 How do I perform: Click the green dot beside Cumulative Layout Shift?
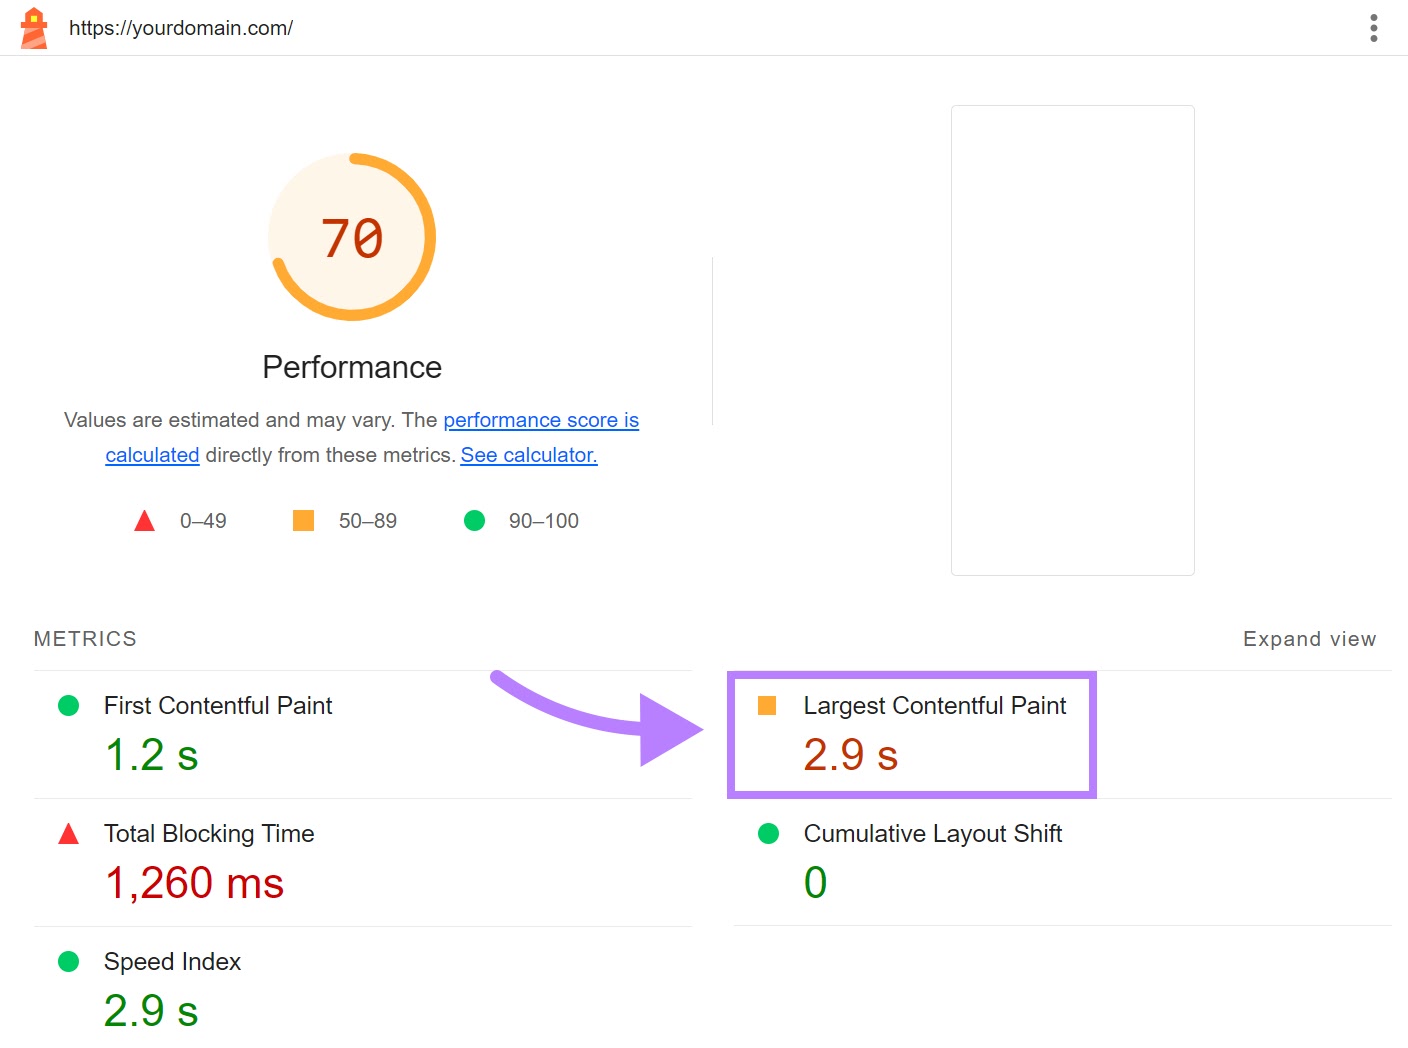(768, 833)
